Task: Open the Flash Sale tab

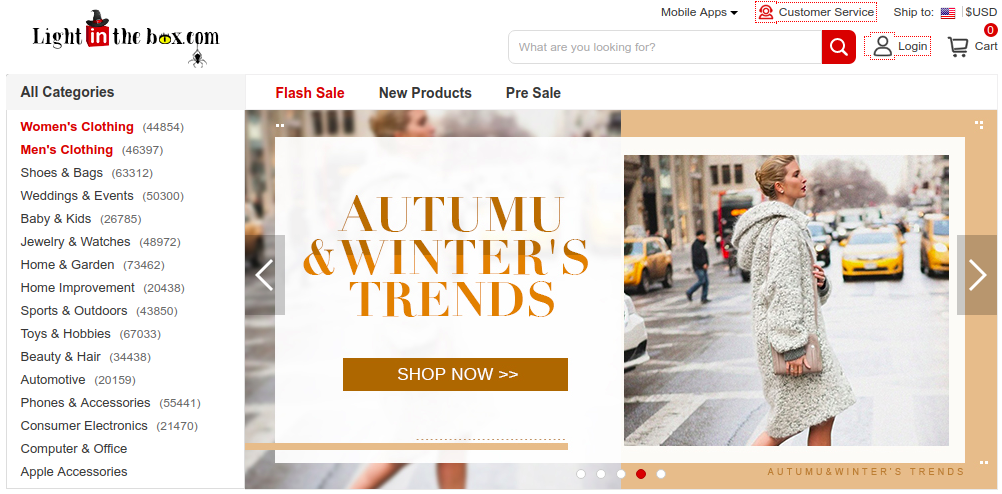Action: pyautogui.click(x=310, y=93)
